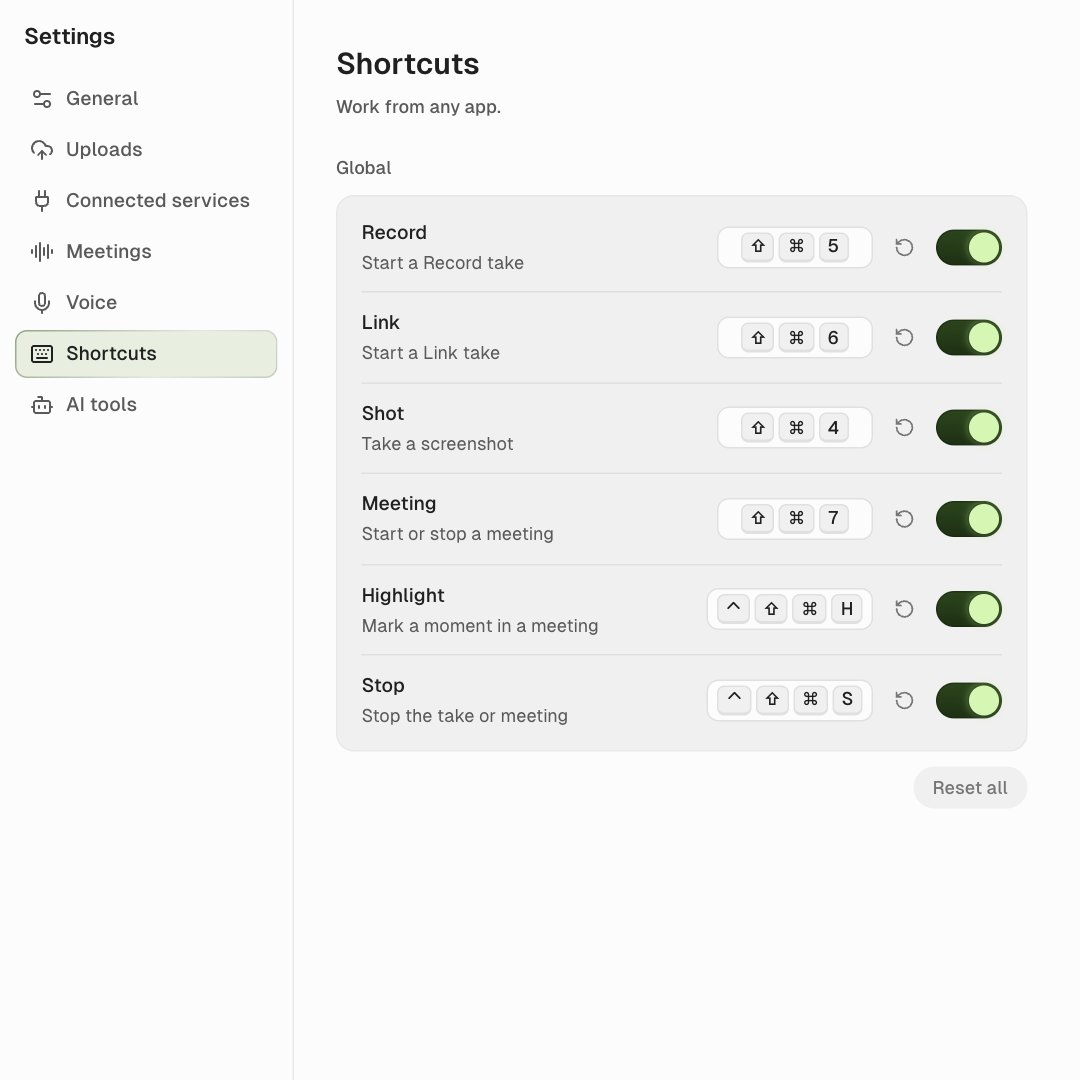Switch to Voice settings
Viewport: 1080px width, 1080px height.
(x=146, y=302)
